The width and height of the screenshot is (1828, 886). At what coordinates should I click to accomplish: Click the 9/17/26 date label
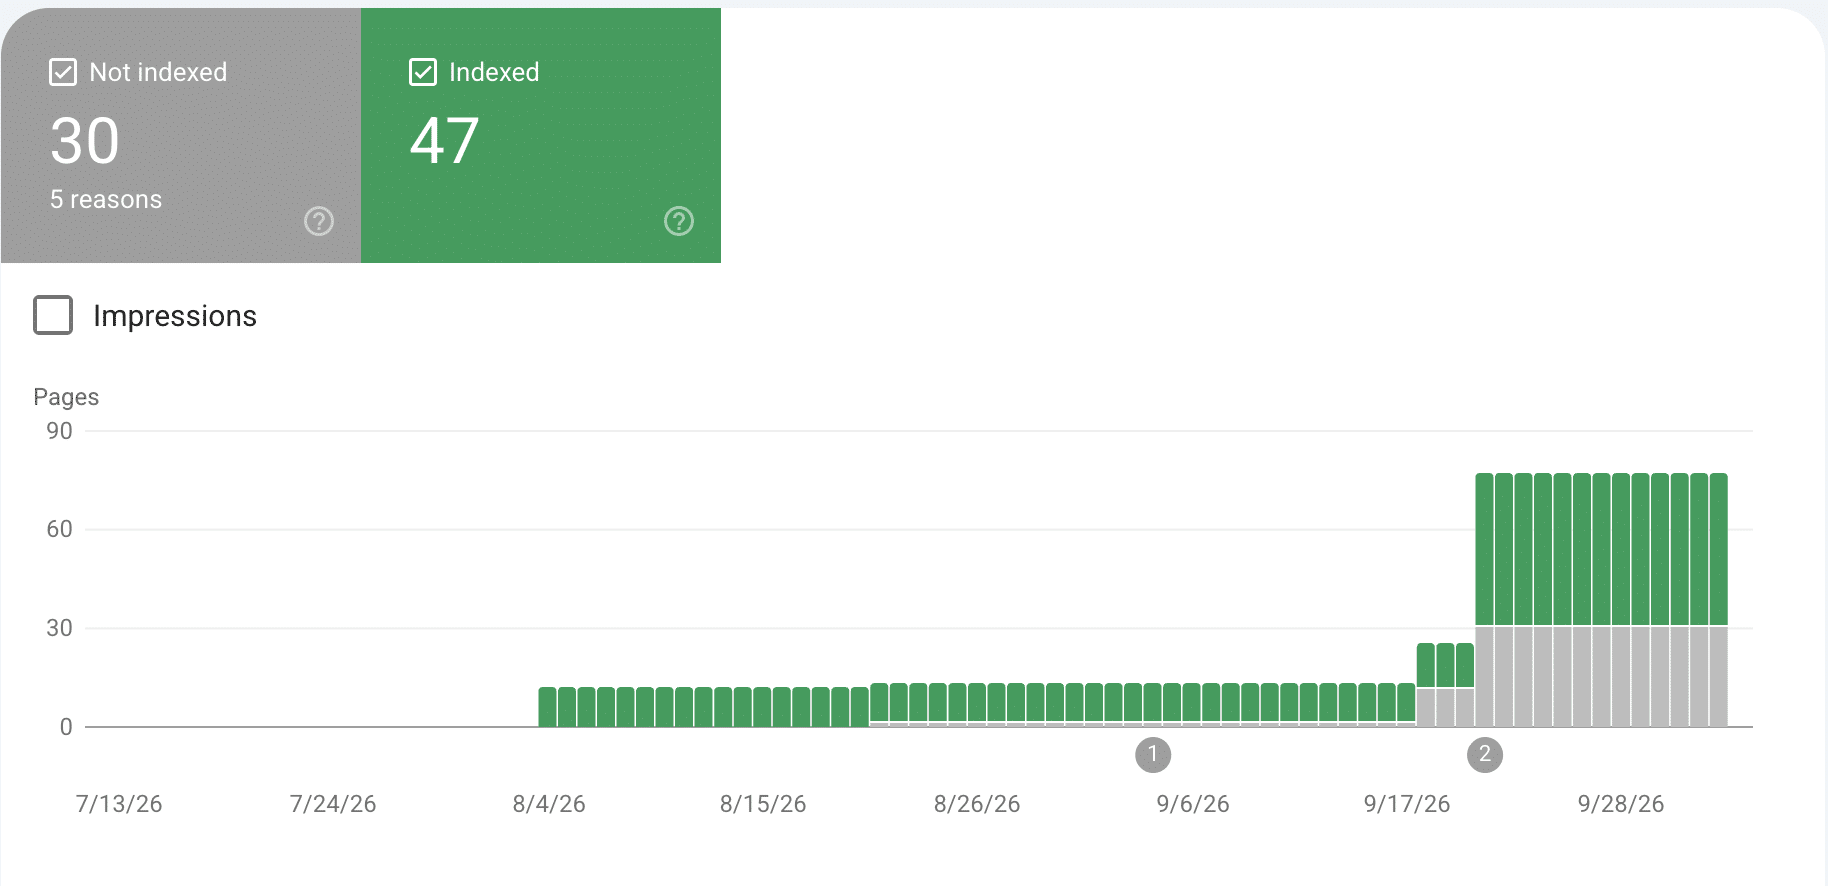pyautogui.click(x=1407, y=804)
